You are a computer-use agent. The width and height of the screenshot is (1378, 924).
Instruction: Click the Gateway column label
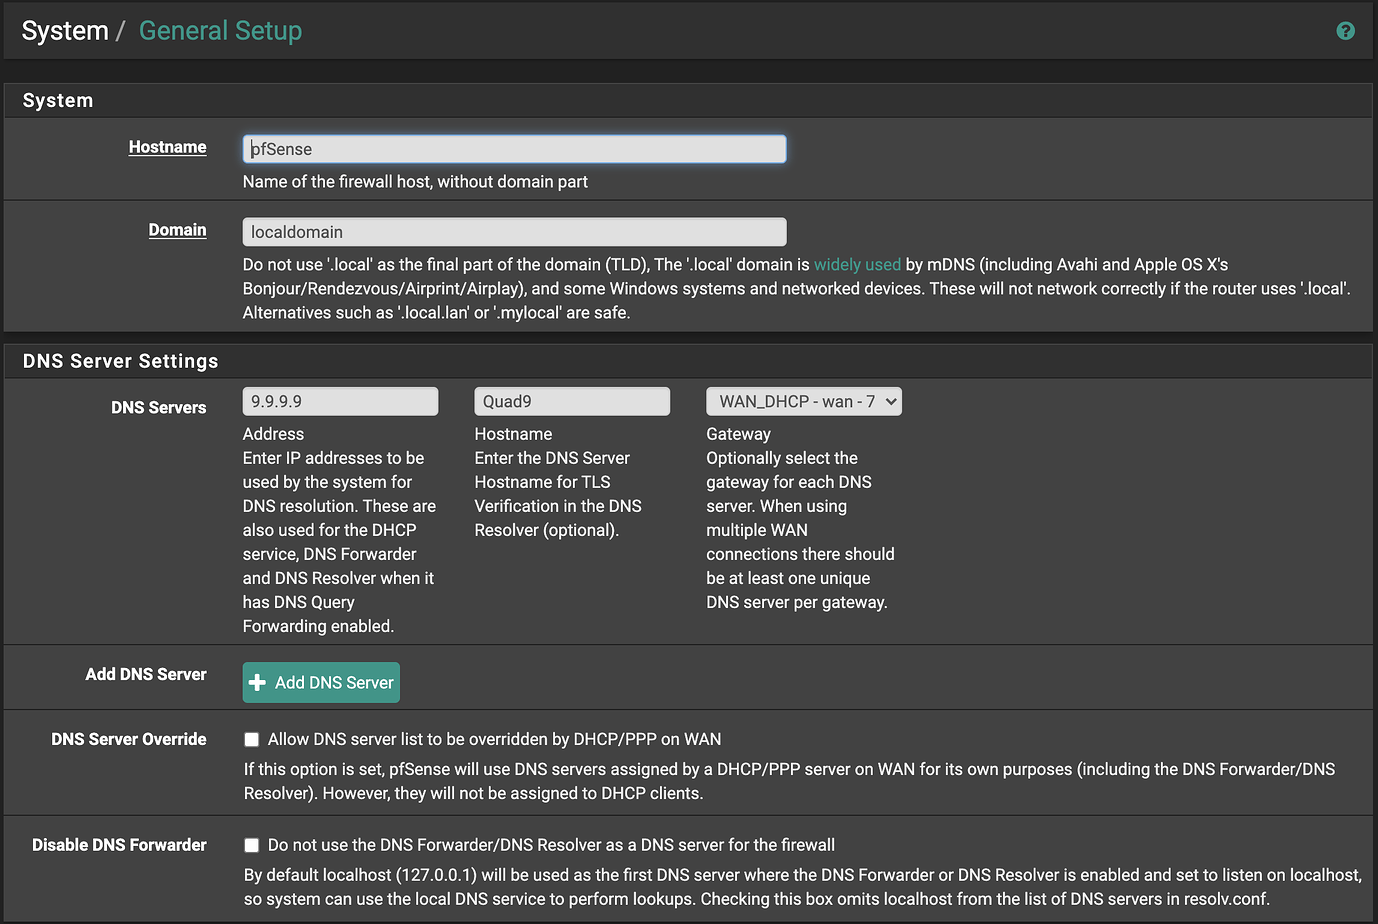click(738, 434)
